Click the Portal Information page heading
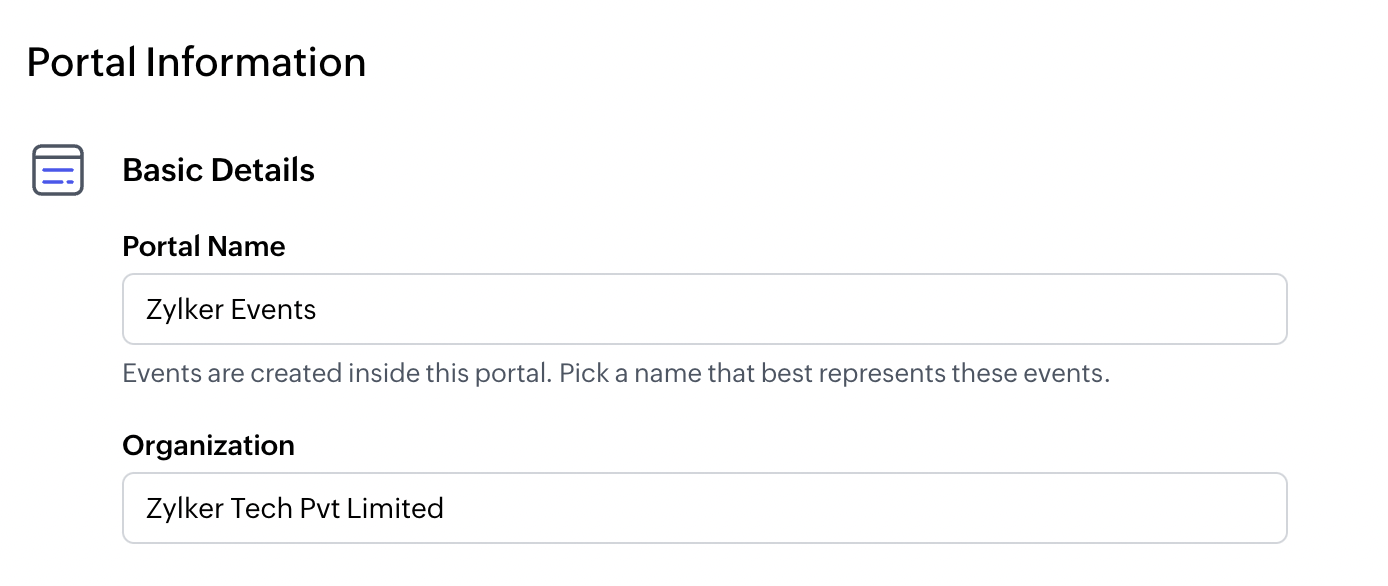 [196, 62]
